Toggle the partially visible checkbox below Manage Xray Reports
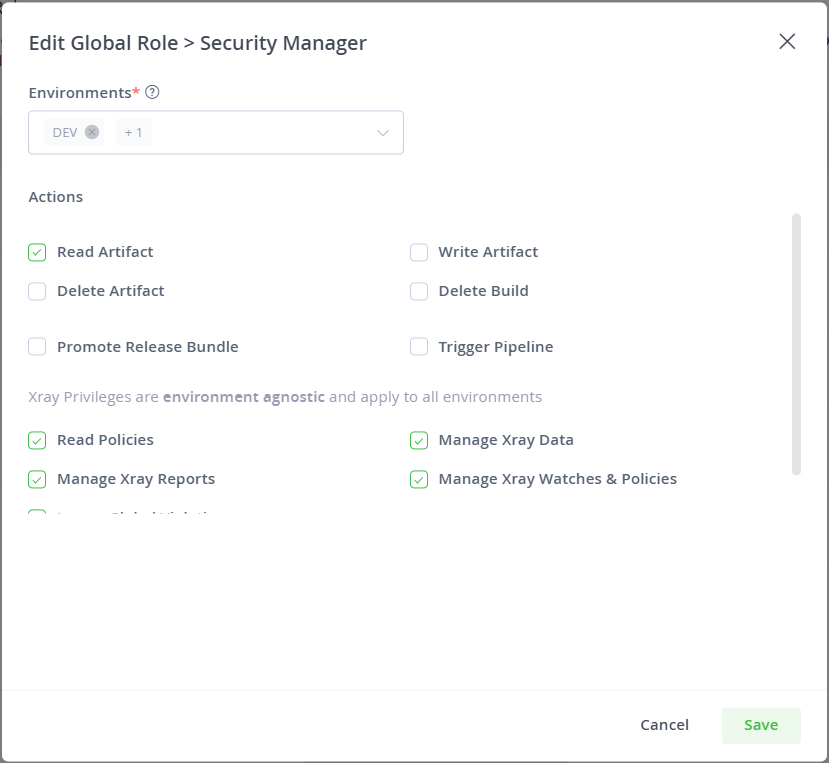This screenshot has height=763, width=829. [37, 515]
